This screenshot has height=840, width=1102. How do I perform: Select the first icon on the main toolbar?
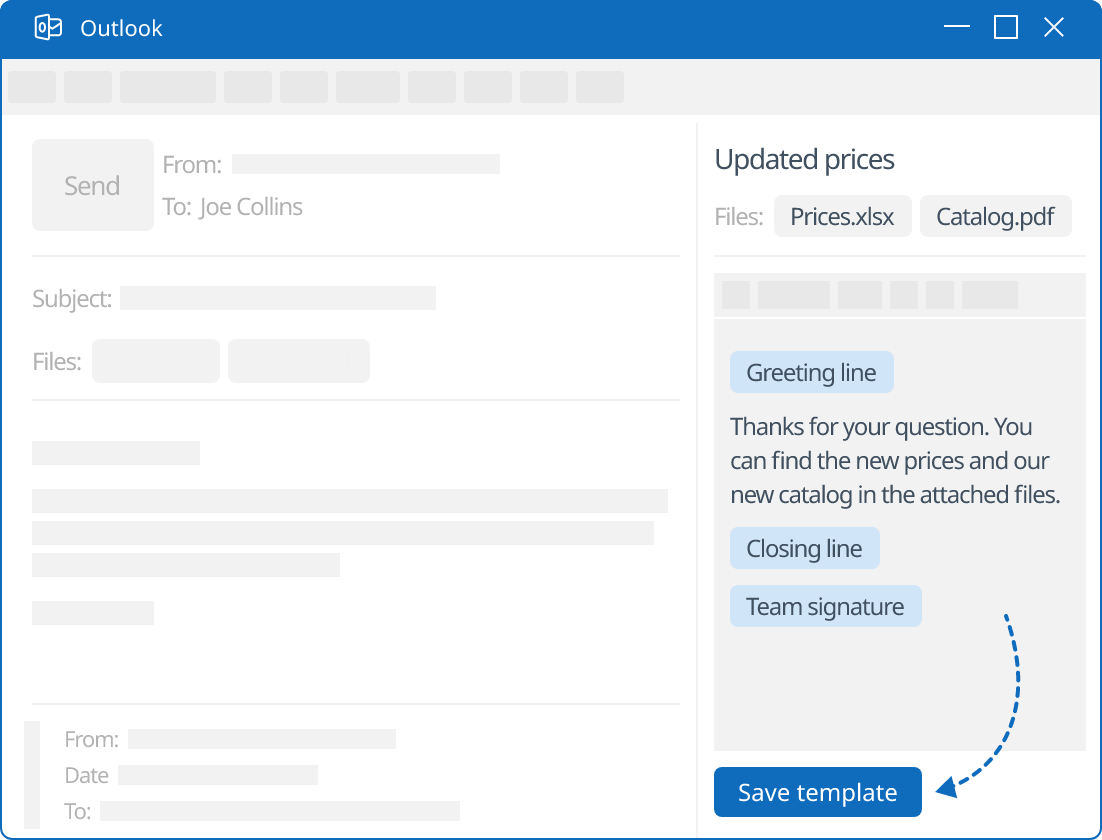coord(31,86)
